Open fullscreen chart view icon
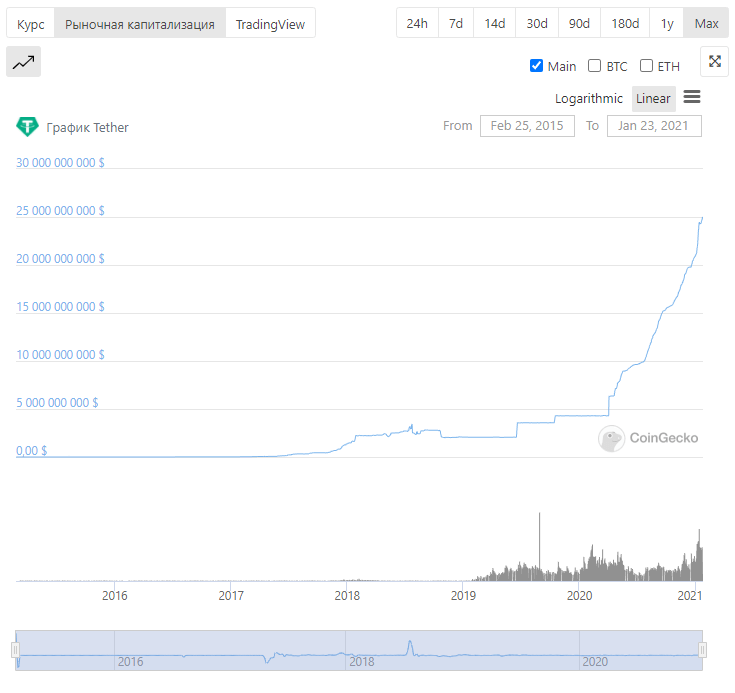The width and height of the screenshot is (735, 693). (x=714, y=61)
